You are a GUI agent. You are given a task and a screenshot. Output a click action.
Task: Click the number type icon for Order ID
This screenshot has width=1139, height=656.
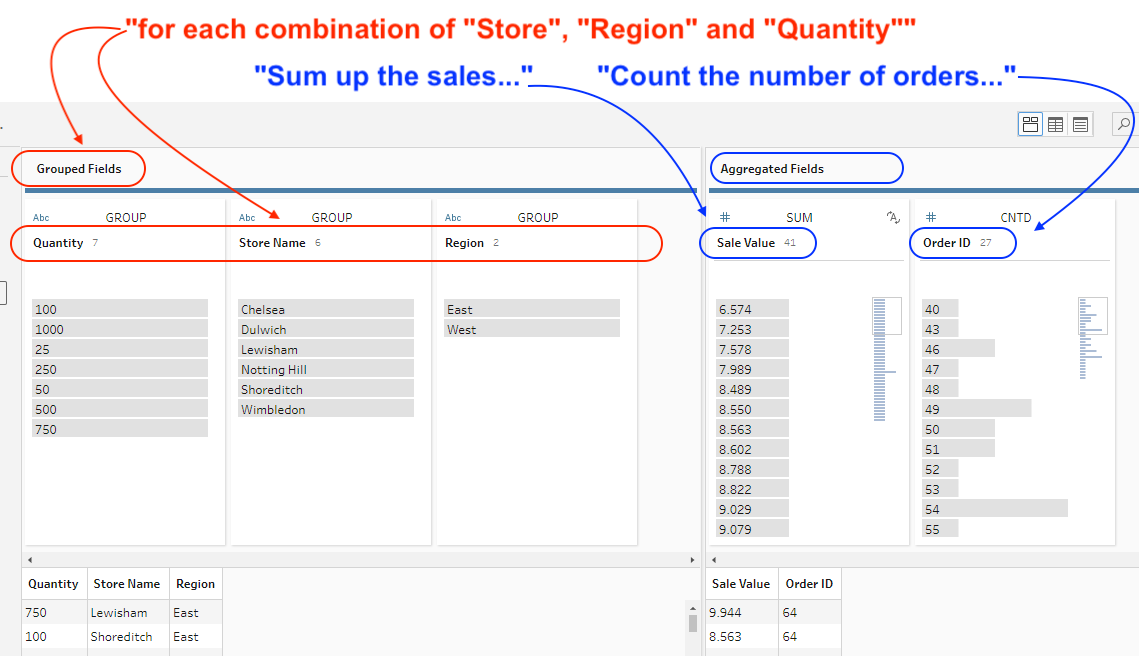(x=931, y=217)
